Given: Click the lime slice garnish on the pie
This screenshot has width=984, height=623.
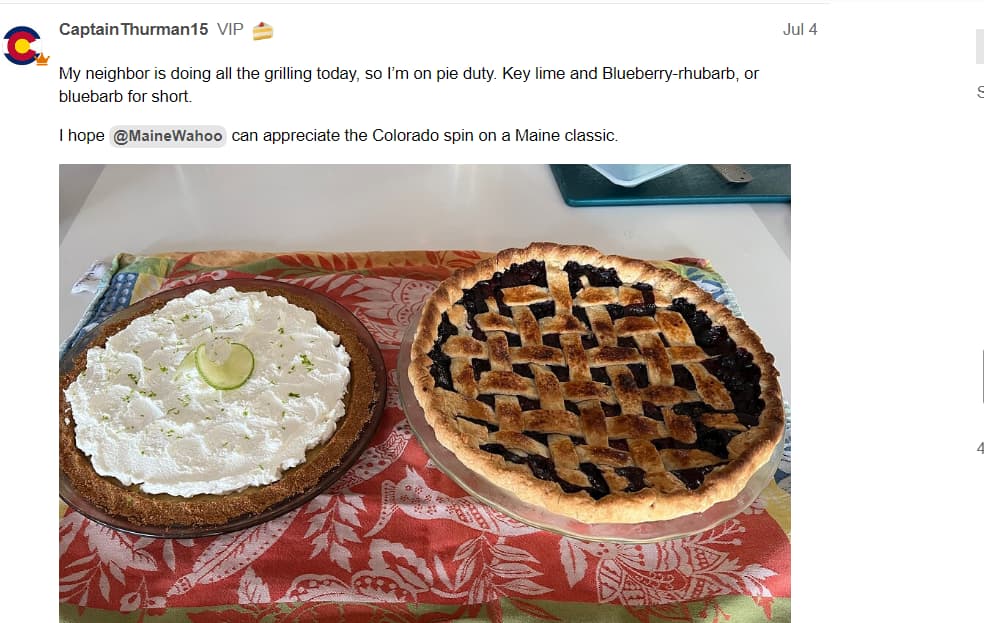Looking at the screenshot, I should coord(224,365).
